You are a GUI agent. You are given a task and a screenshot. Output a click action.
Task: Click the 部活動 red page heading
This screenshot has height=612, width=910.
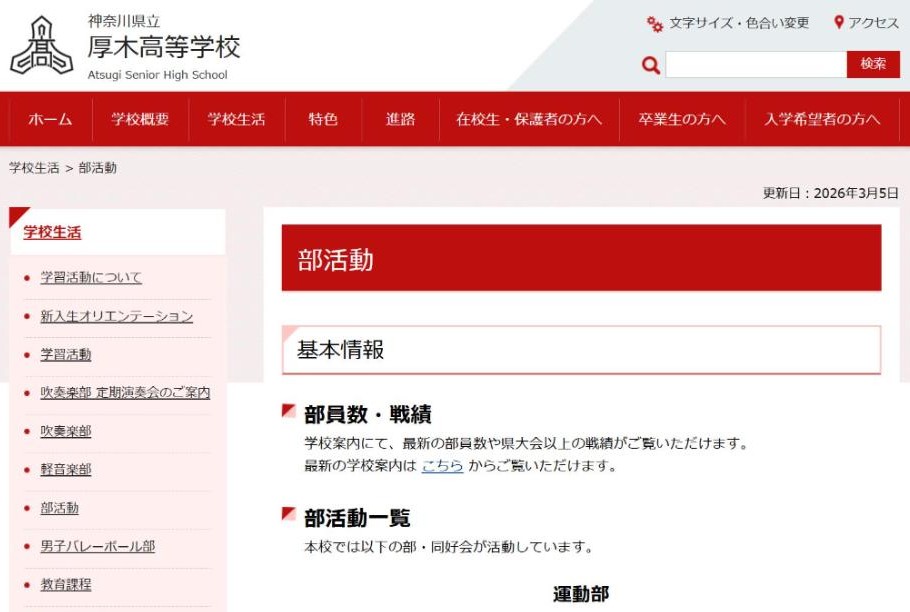pos(582,258)
